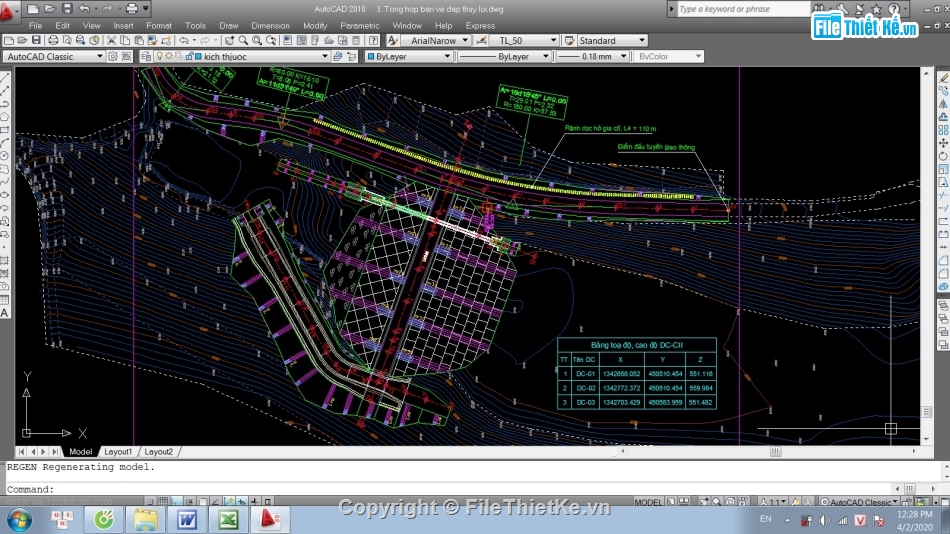Switch to the Layout1 tab
Image resolution: width=950 pixels, height=534 pixels.
point(118,452)
